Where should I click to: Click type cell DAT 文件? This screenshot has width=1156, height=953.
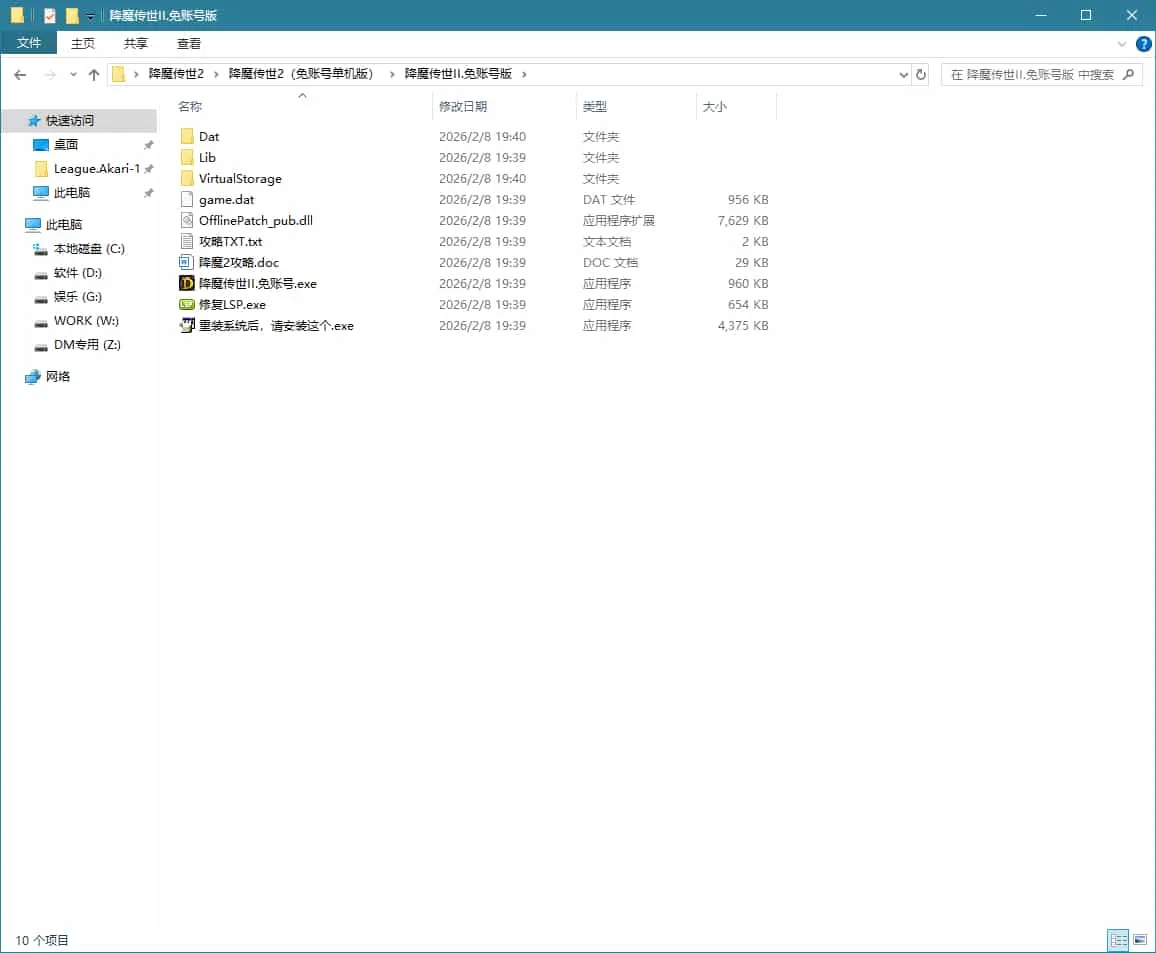coord(609,200)
